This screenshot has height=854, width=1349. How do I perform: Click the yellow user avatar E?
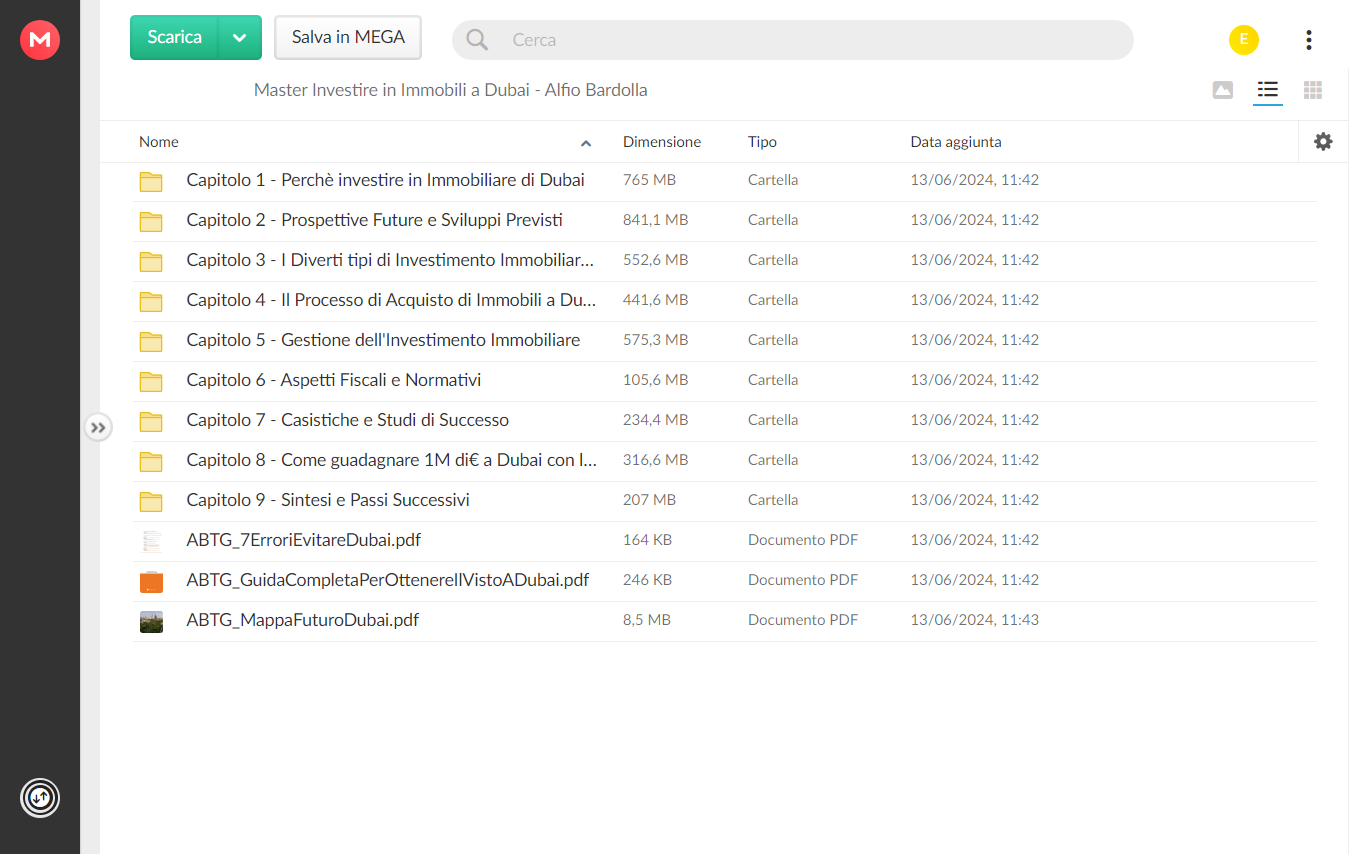[1244, 40]
